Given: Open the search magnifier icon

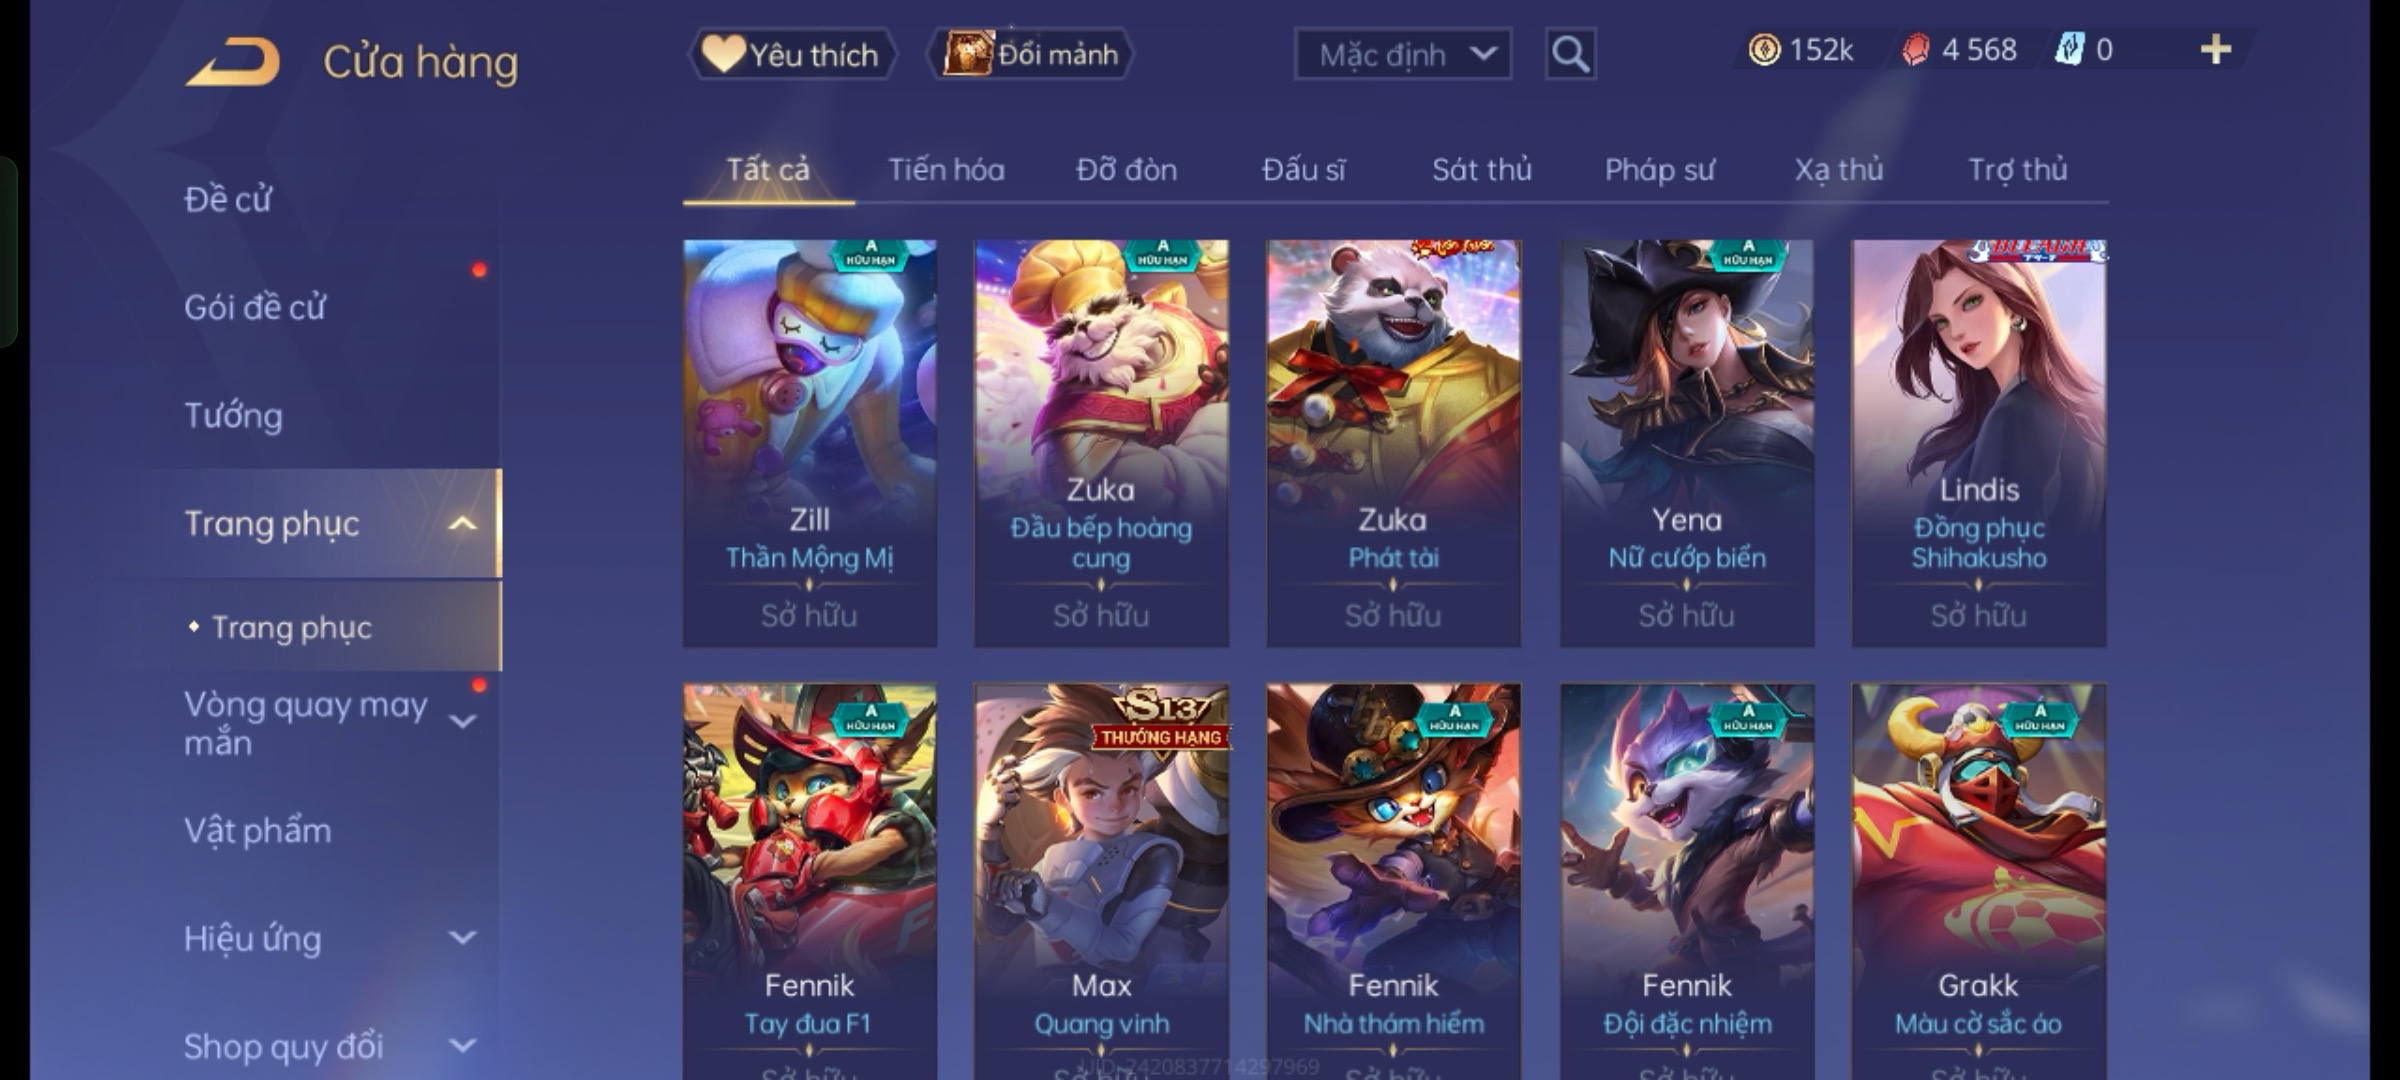Looking at the screenshot, I should click(x=1570, y=54).
